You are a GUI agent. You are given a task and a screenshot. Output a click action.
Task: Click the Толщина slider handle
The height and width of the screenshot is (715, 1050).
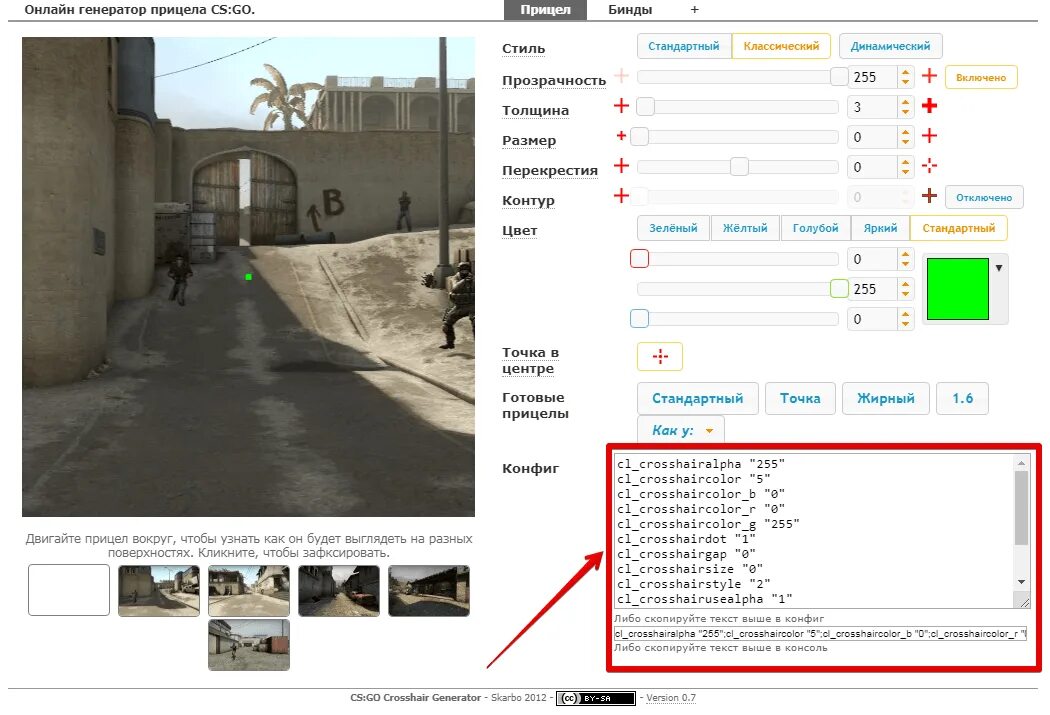pyautogui.click(x=646, y=106)
